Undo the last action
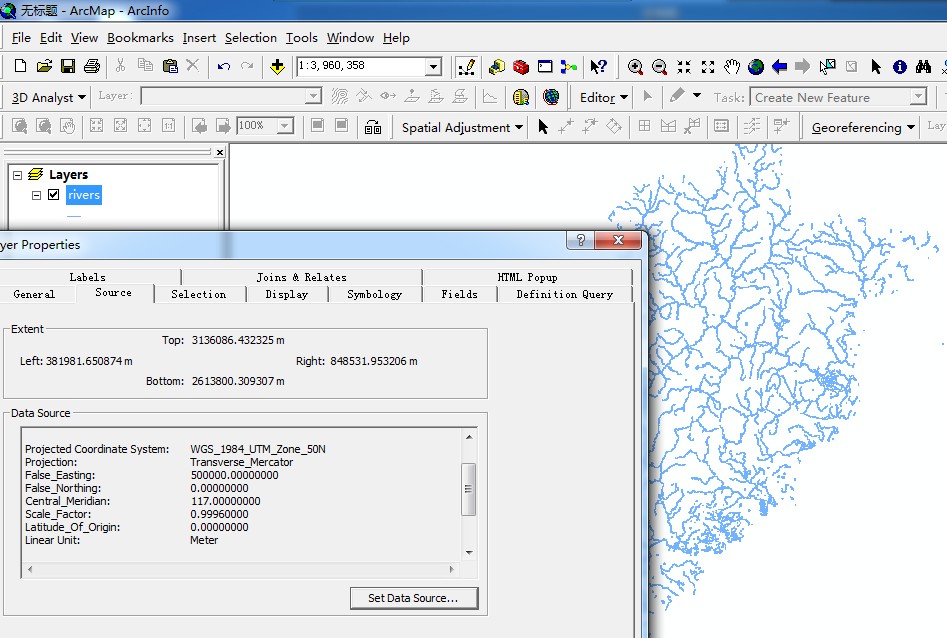Screen dimensions: 947x638 (223, 66)
